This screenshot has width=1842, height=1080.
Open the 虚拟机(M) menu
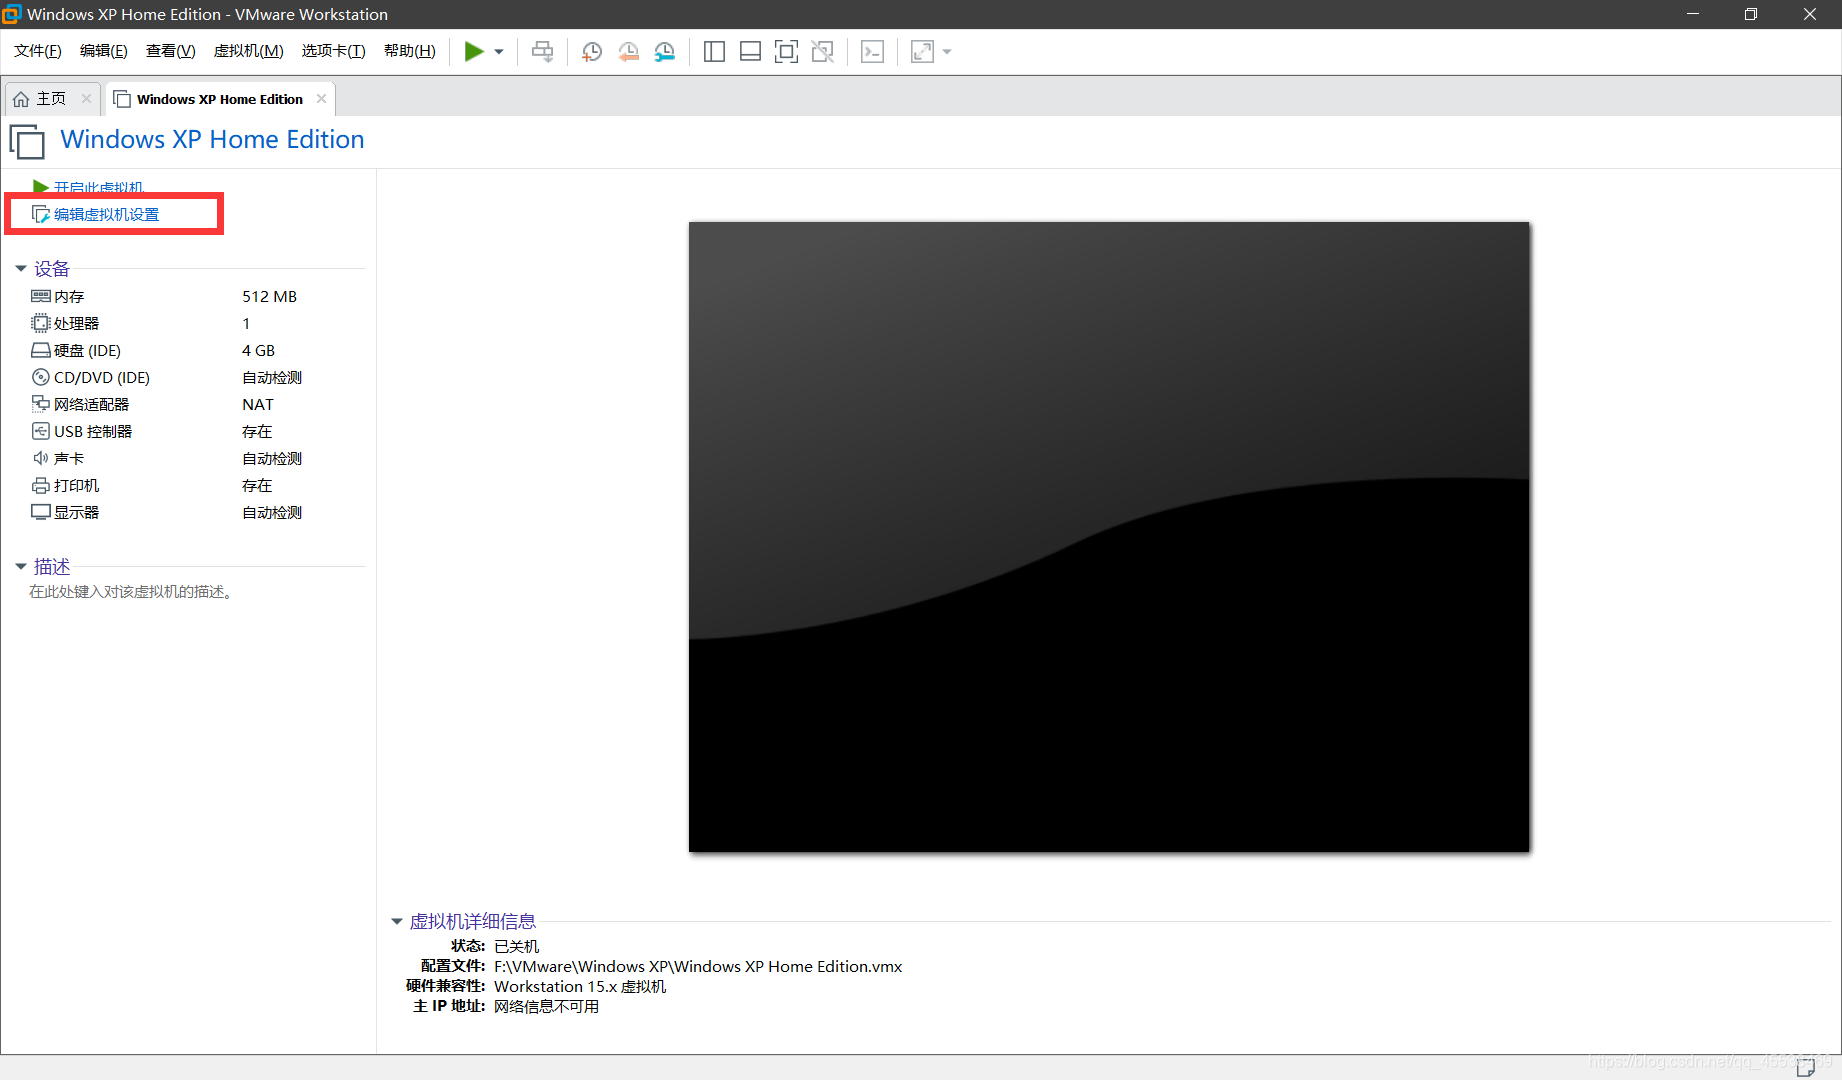pyautogui.click(x=249, y=51)
